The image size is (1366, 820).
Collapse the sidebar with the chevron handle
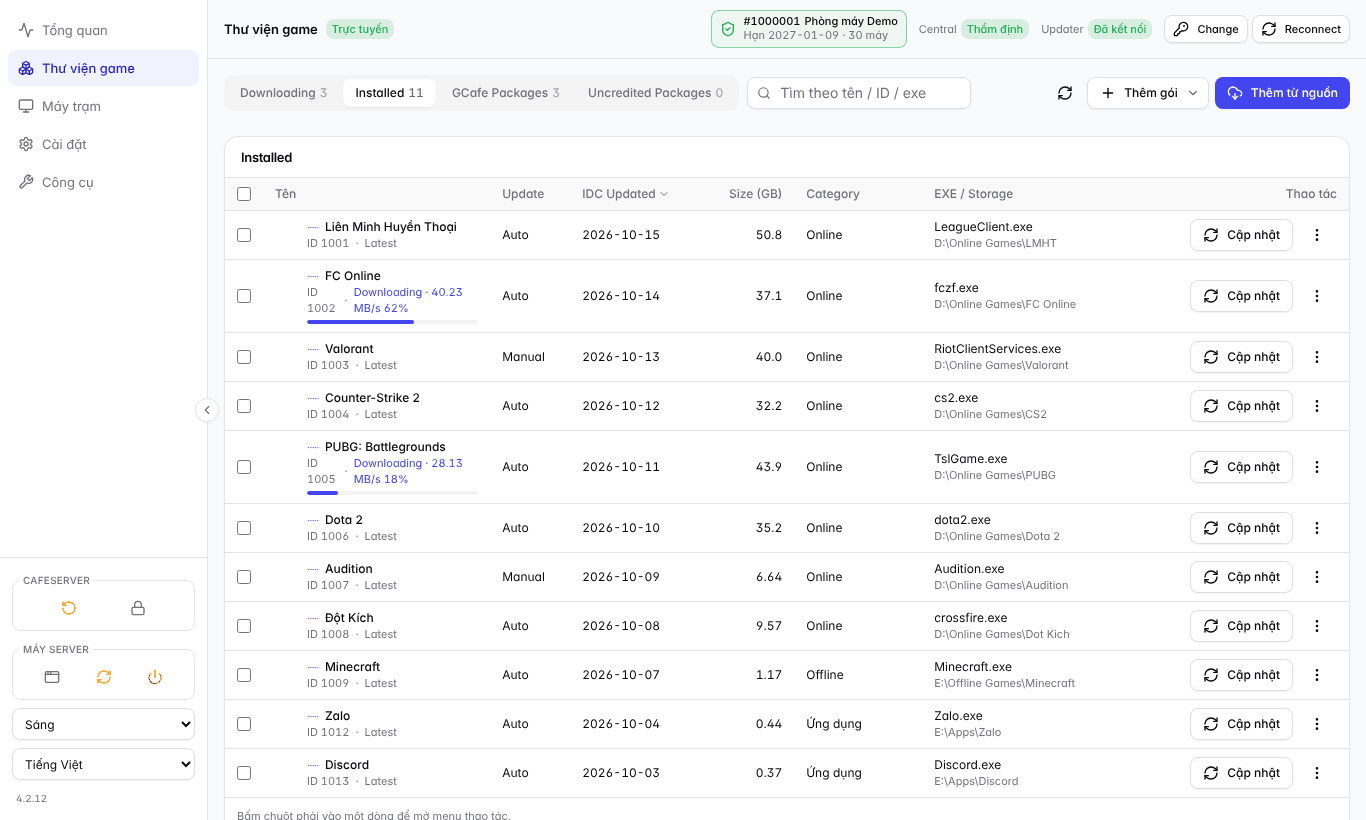207,410
